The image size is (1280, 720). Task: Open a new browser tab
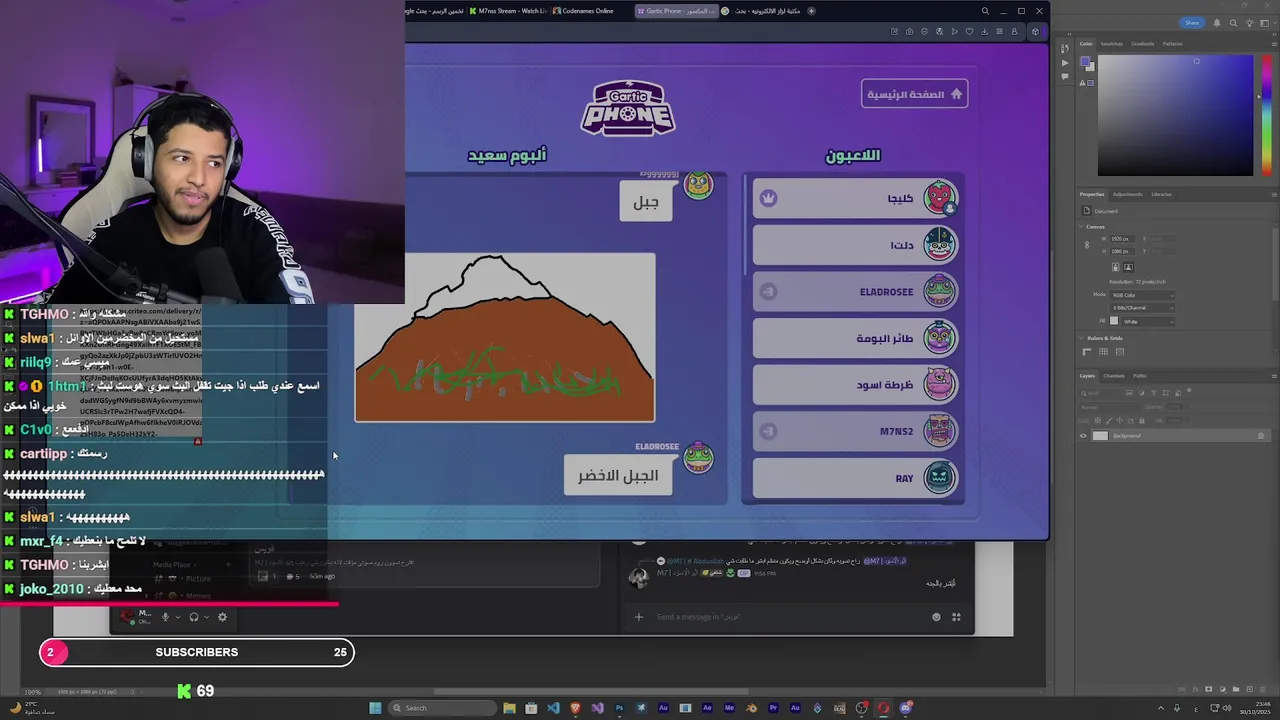click(x=811, y=11)
